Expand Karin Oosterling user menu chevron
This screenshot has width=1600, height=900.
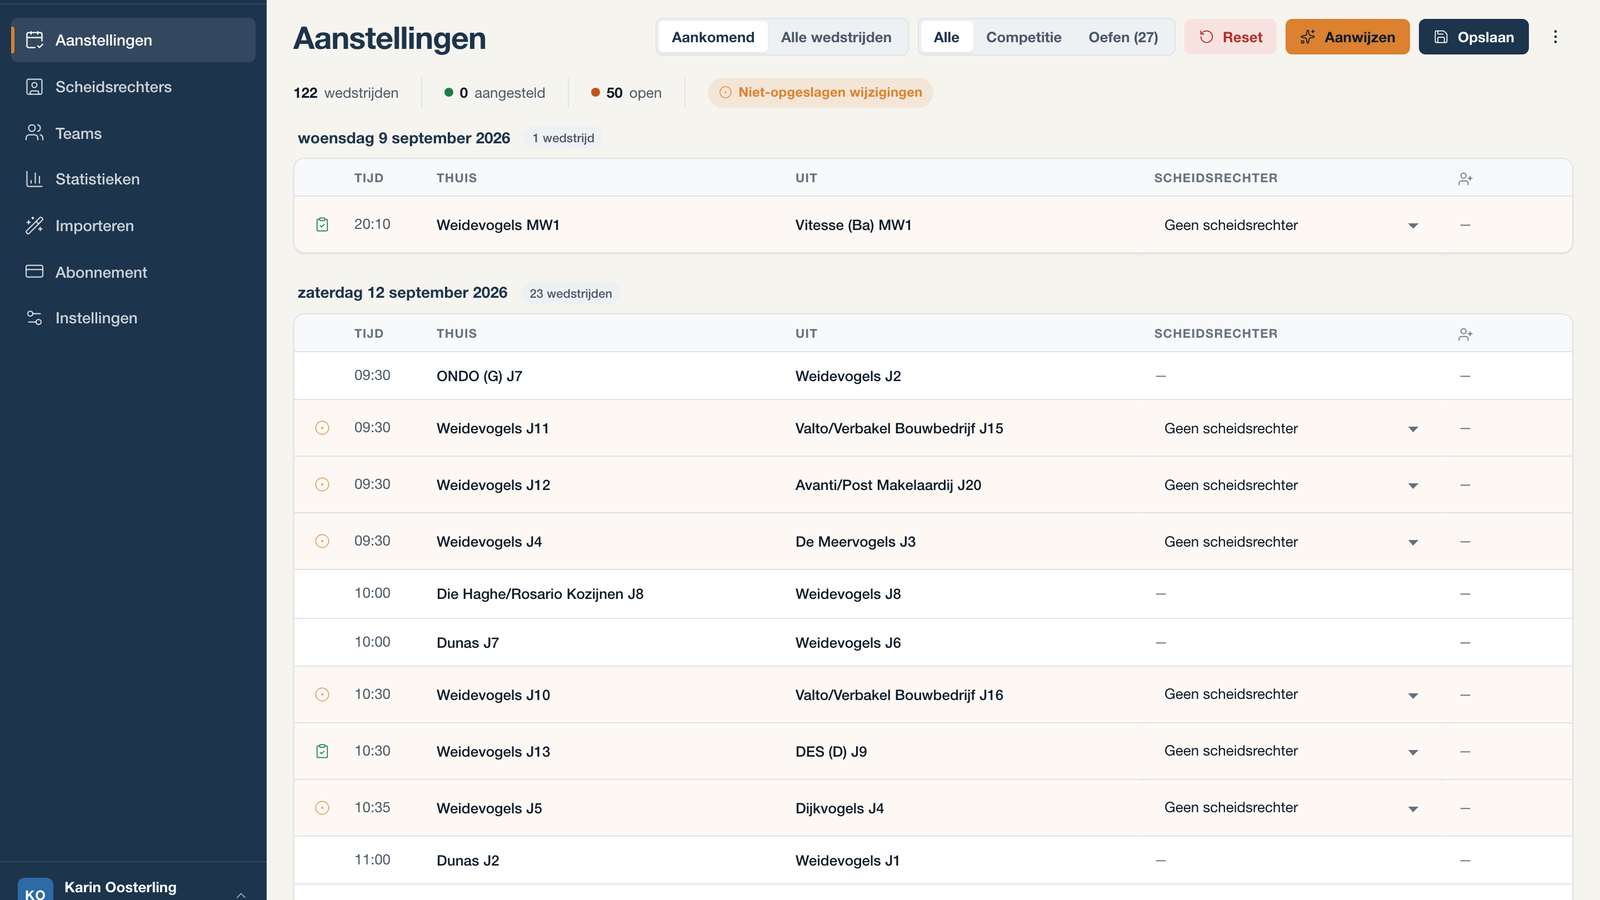click(241, 894)
